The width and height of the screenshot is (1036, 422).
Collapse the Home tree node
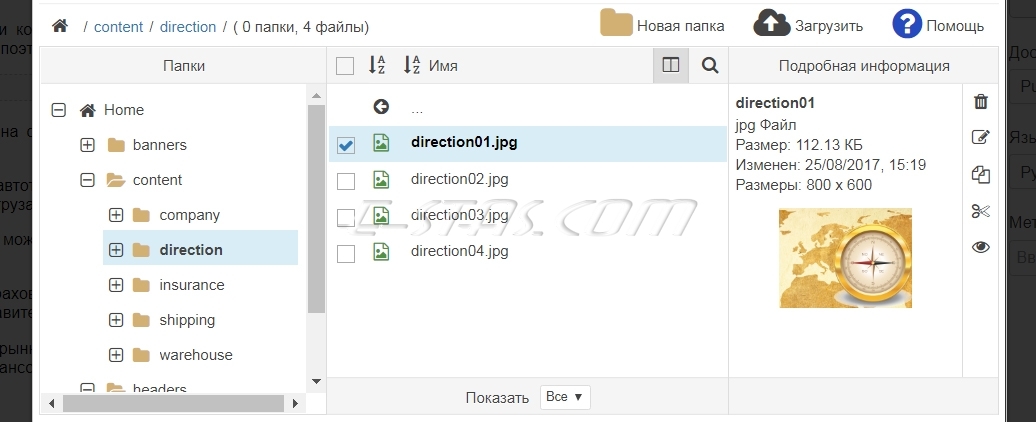click(59, 110)
